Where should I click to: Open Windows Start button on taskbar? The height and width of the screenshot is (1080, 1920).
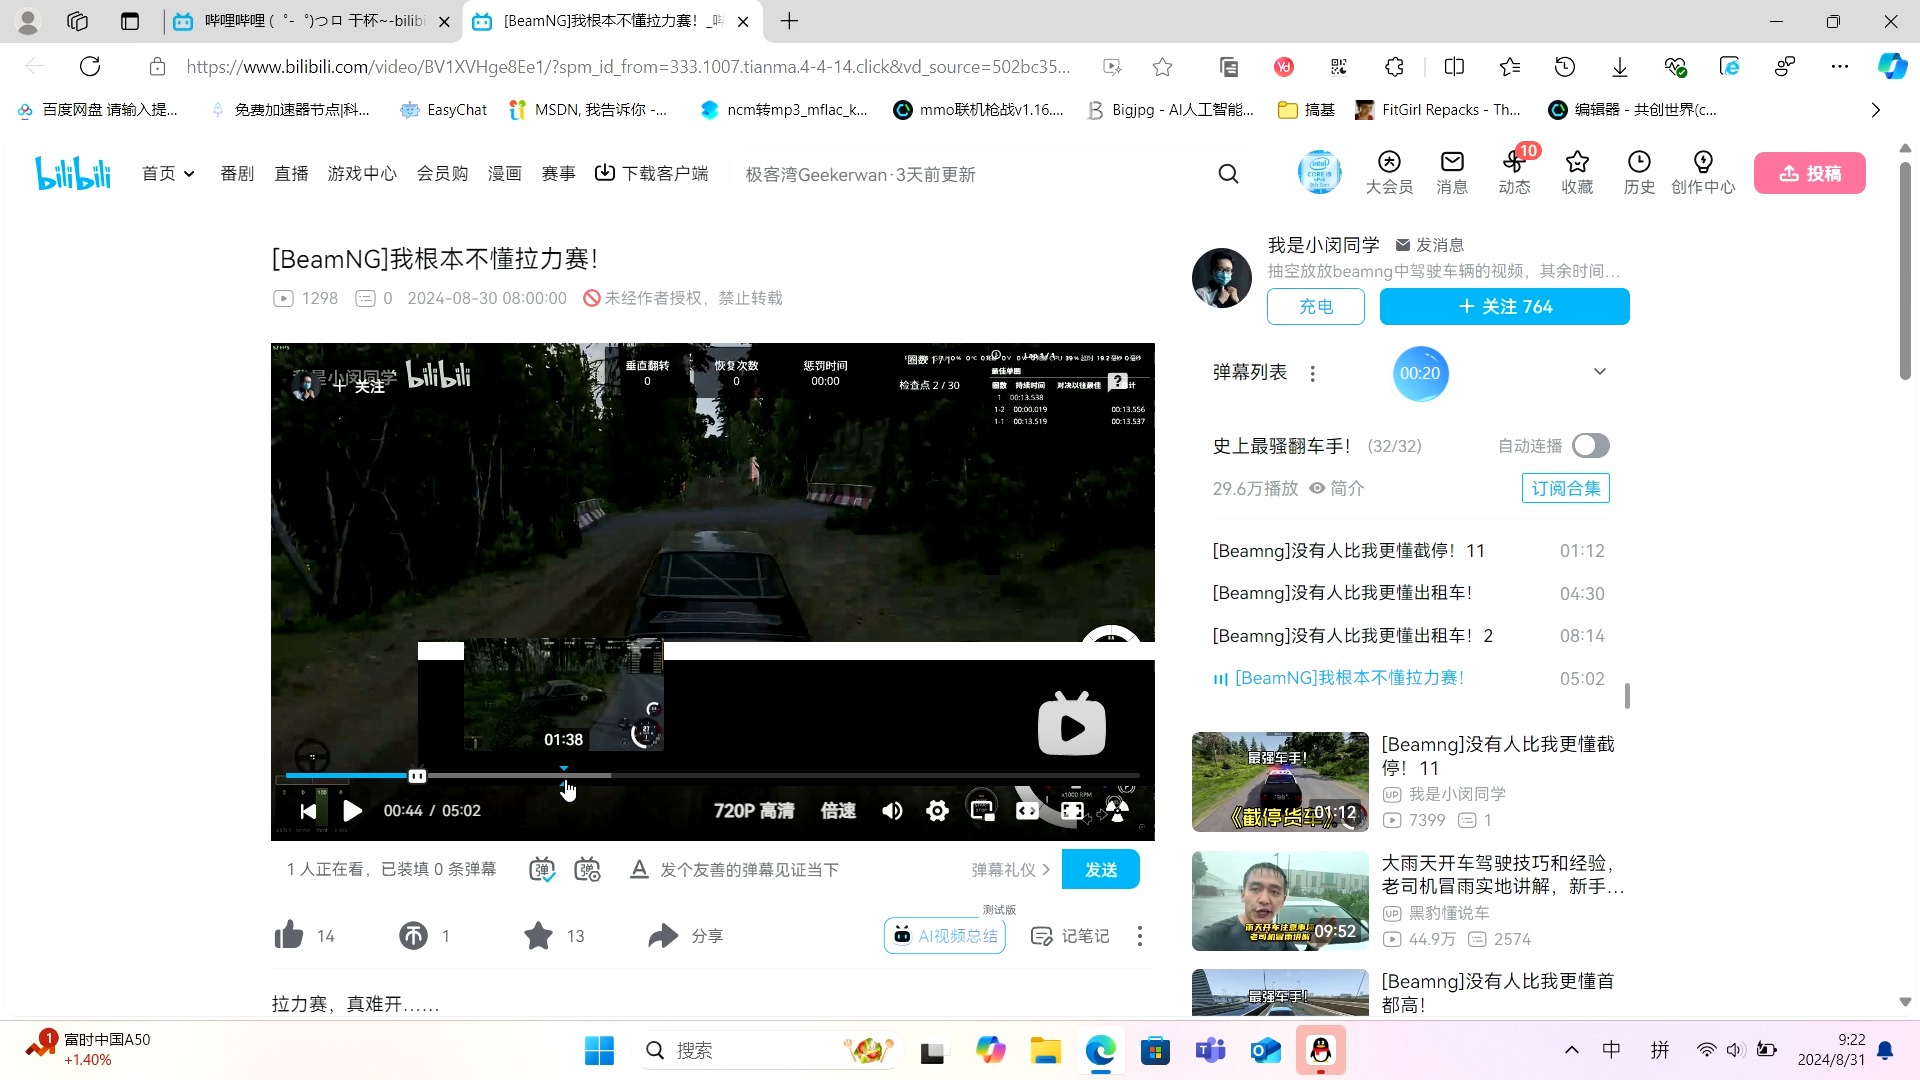tap(599, 1051)
